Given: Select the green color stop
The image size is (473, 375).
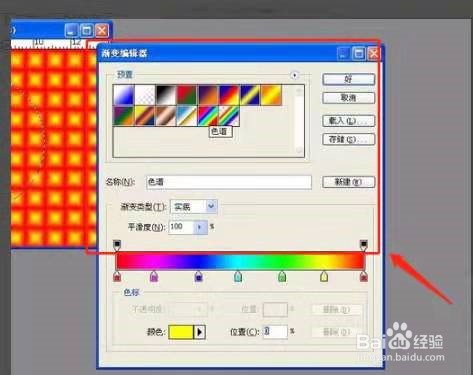Looking at the screenshot, I should (x=282, y=276).
